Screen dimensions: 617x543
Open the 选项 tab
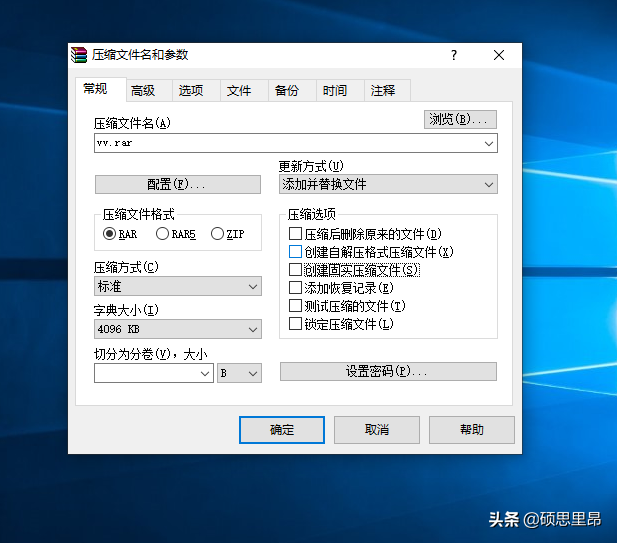click(x=191, y=90)
